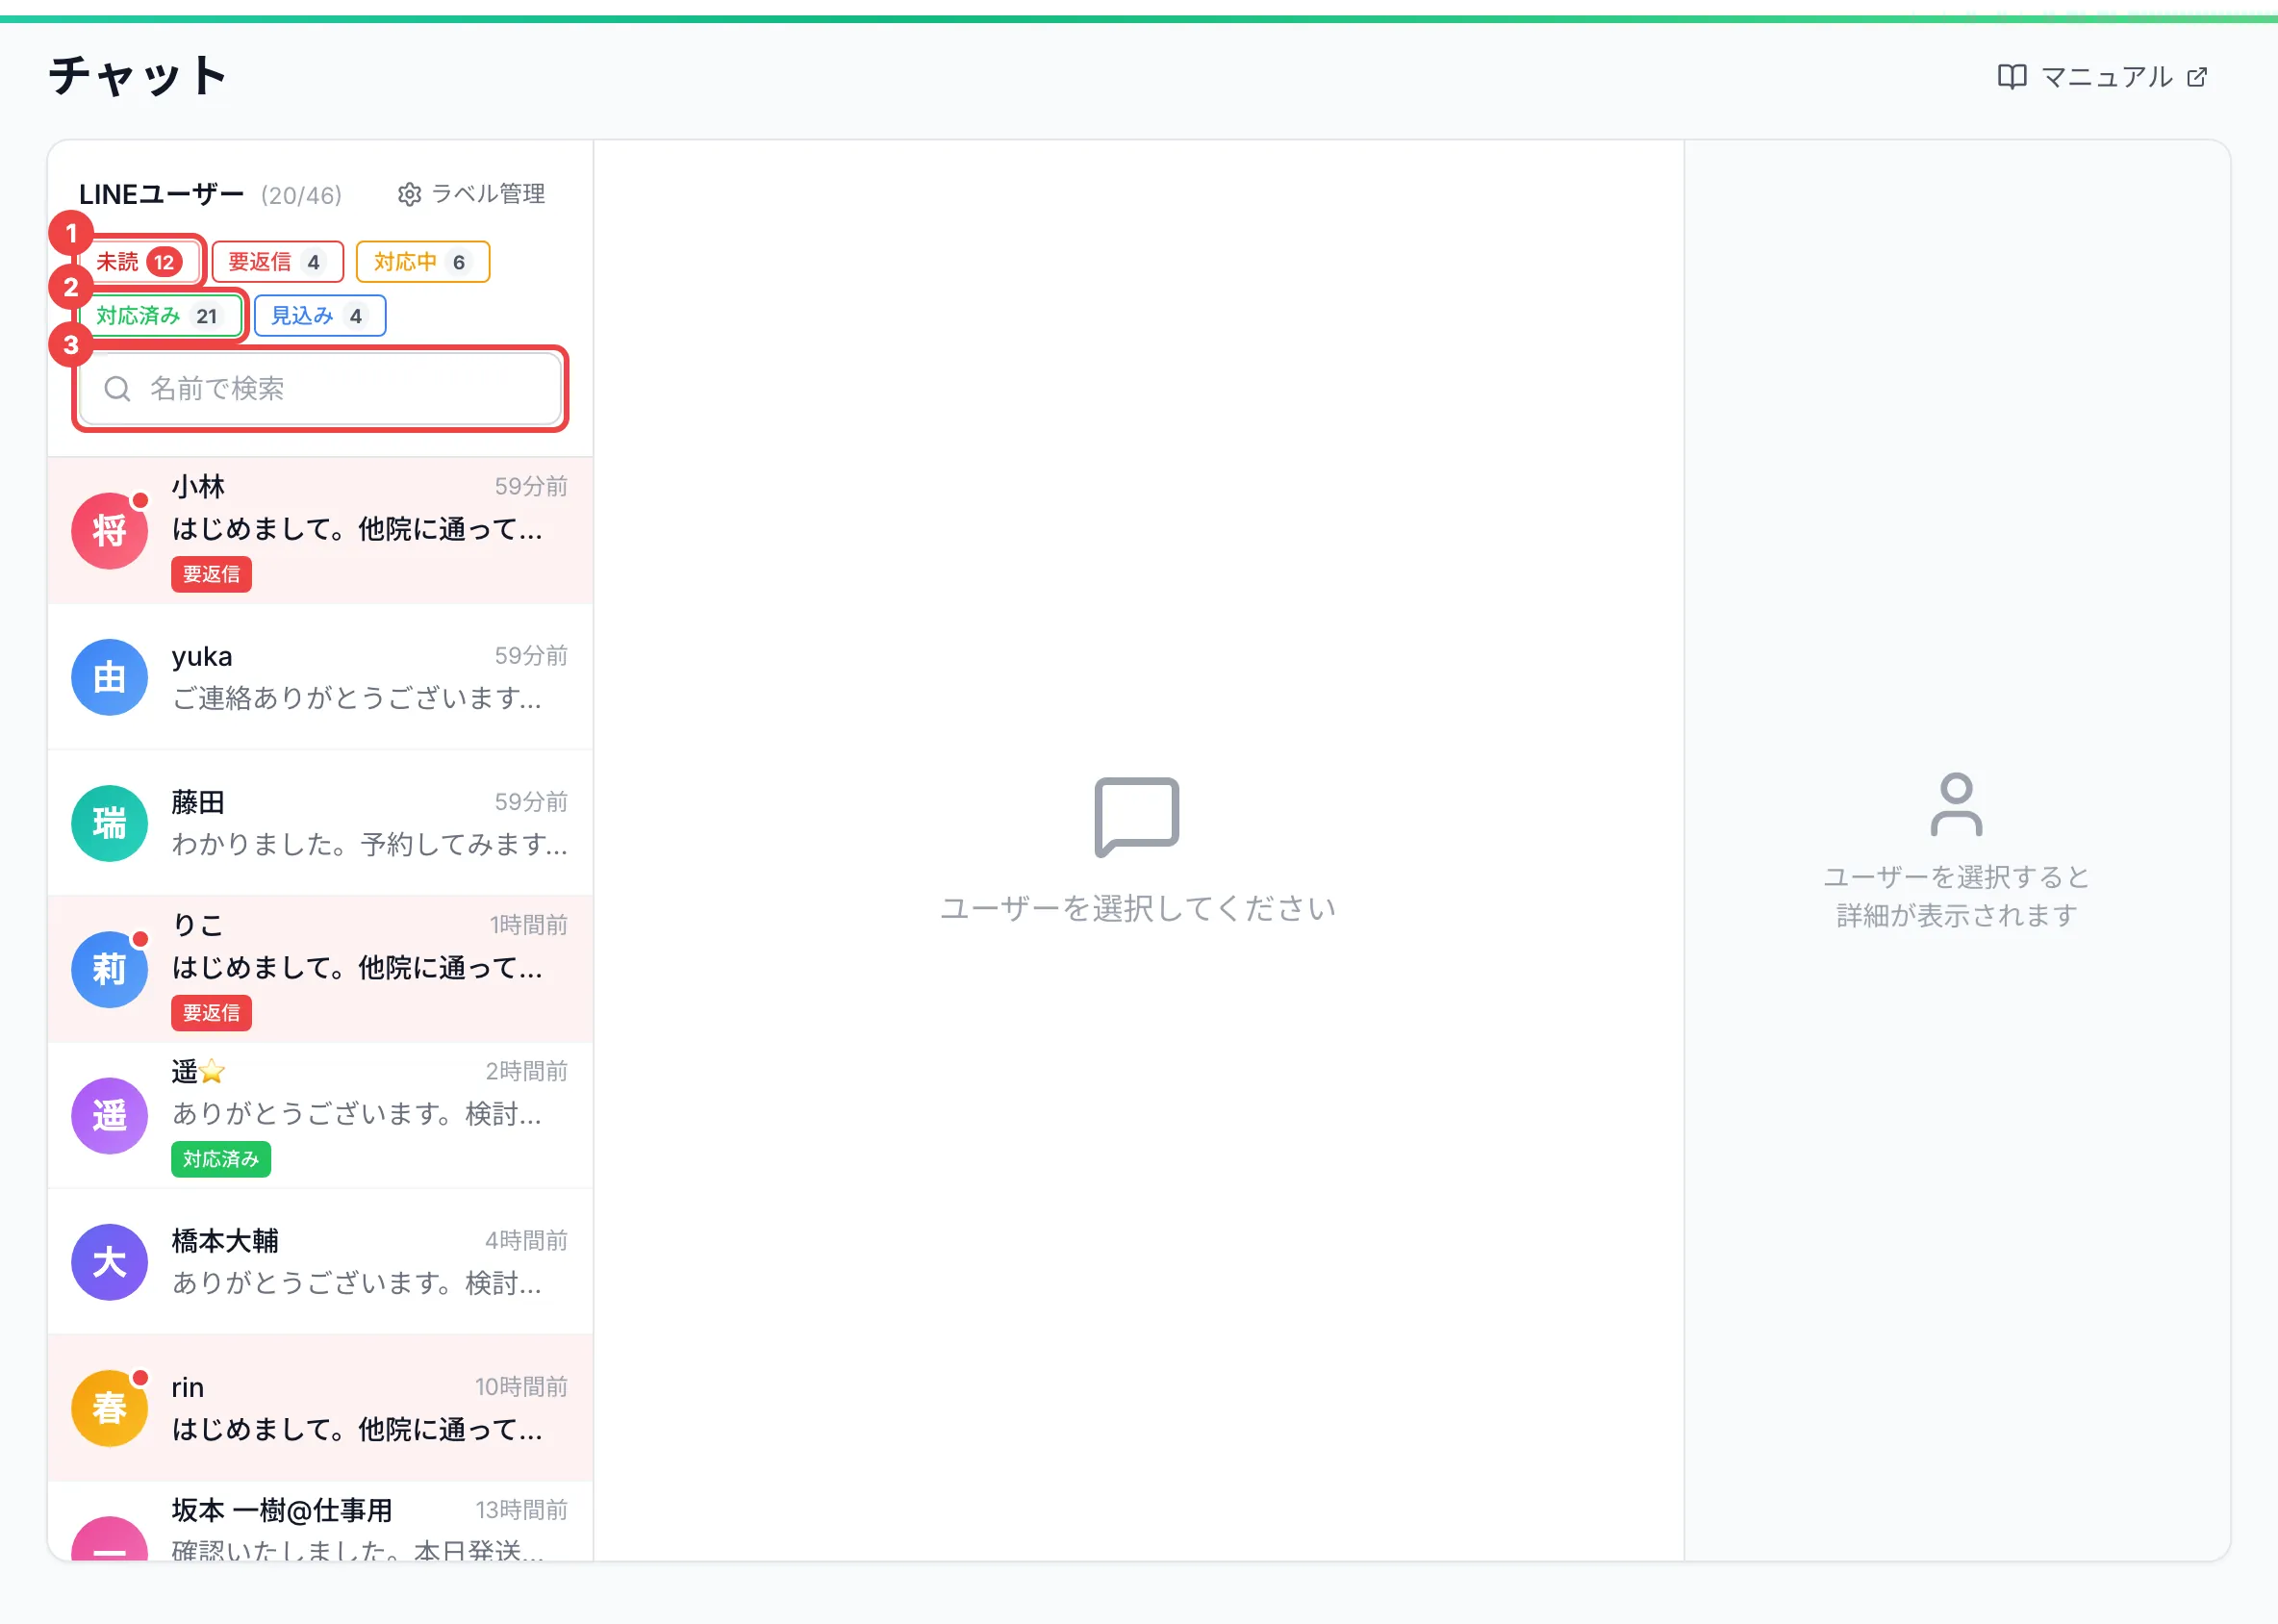Toggle the 対応済み filter chip
This screenshot has width=2278, height=1624.
(x=160, y=316)
